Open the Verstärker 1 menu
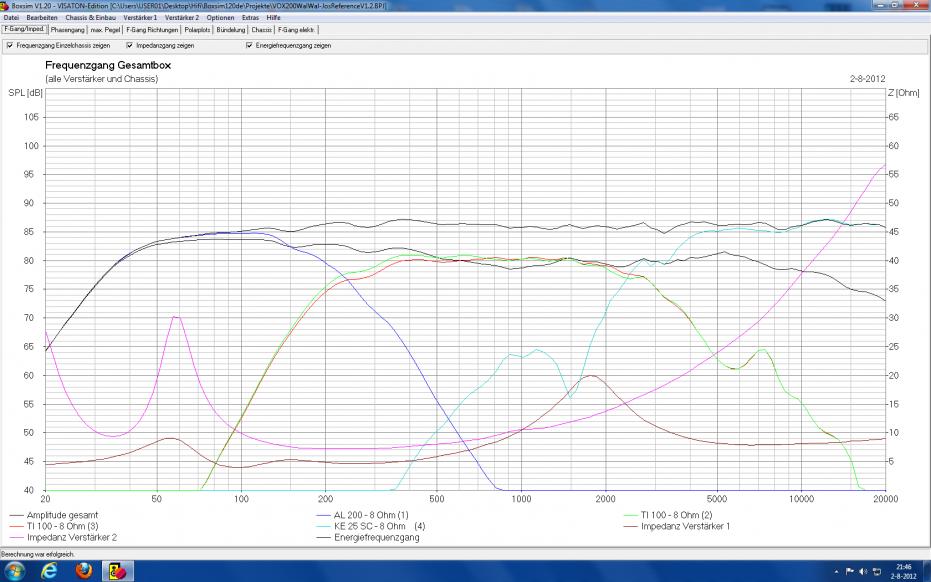 (x=140, y=18)
